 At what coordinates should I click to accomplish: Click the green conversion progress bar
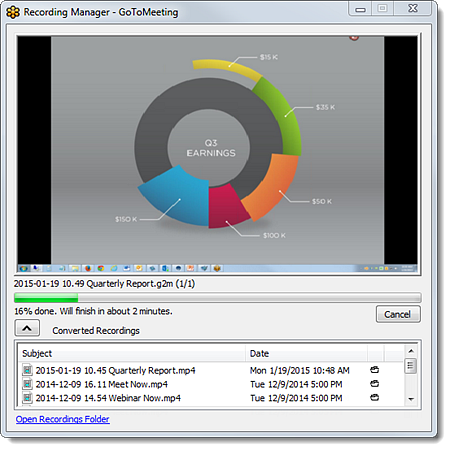click(x=217, y=297)
